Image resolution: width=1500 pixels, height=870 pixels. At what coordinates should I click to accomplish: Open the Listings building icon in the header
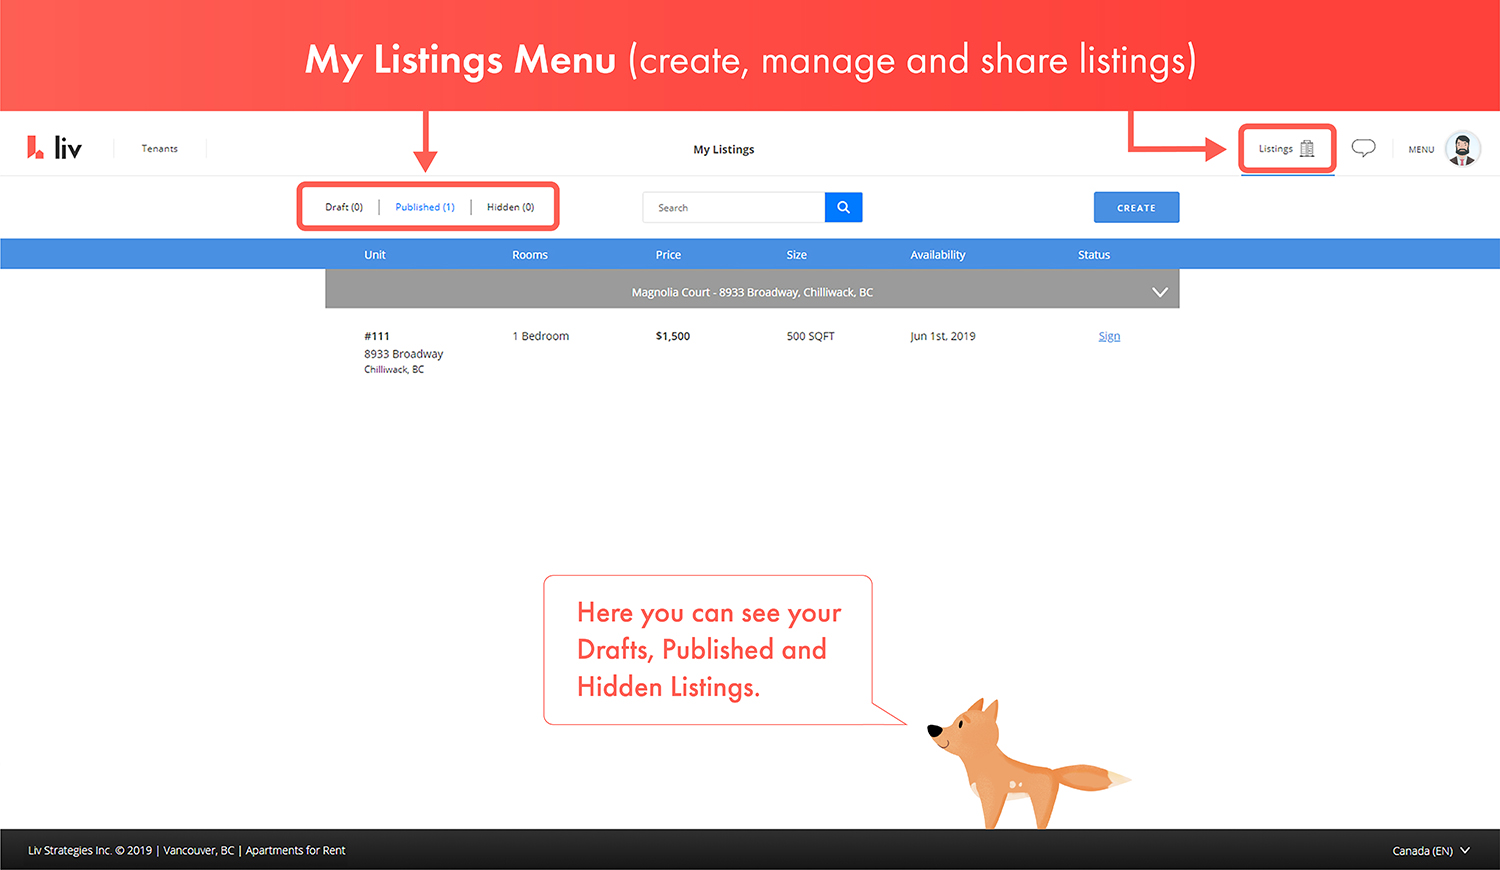(x=1307, y=149)
